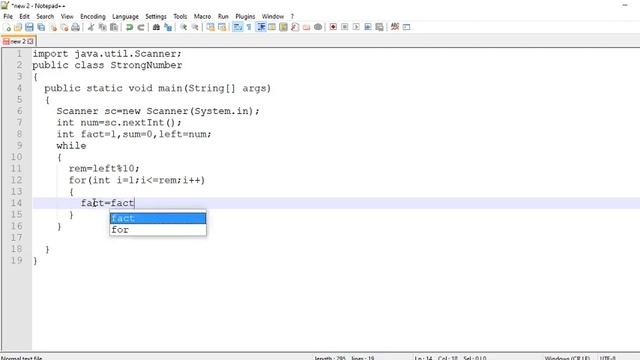Click 'rem=left%10;' on line 11
This screenshot has width=640, height=360.
104,169
